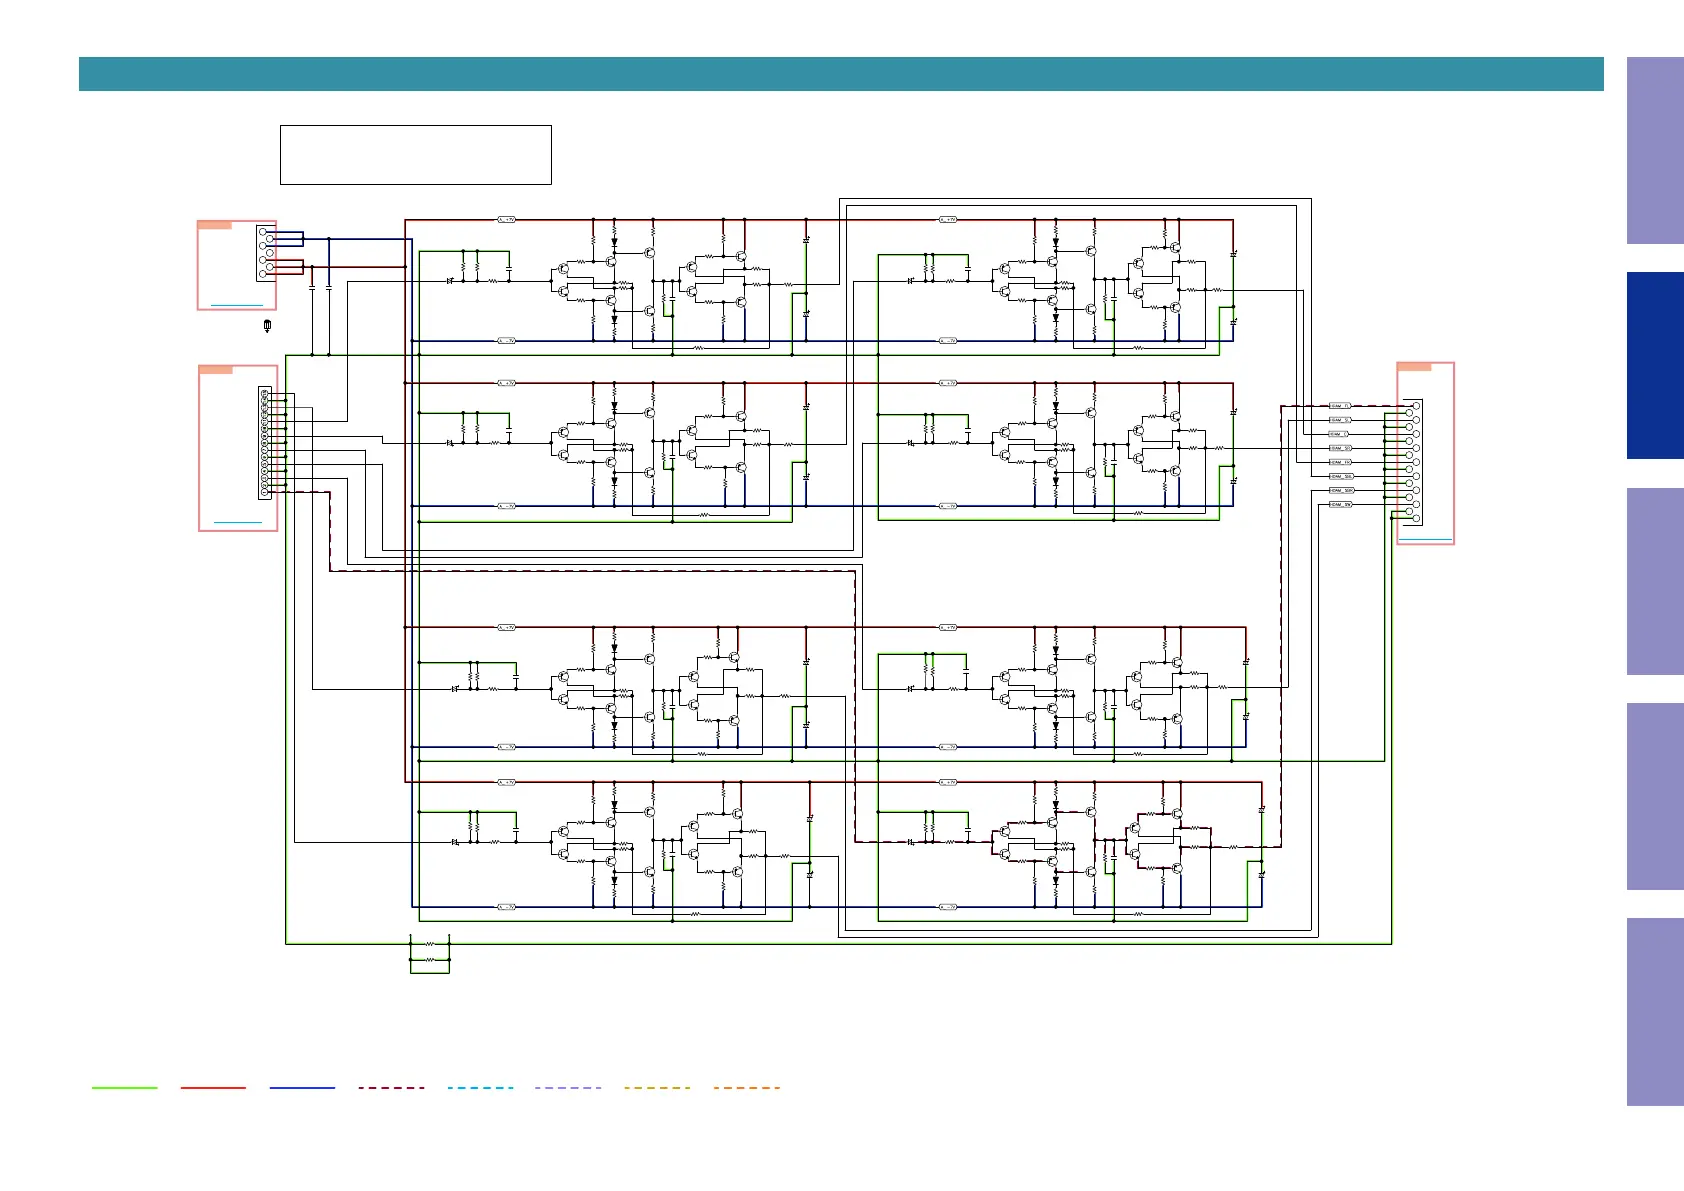Follow the blue link in the top-left connector box
Screen dimensions: 1684x1191
click(x=237, y=304)
